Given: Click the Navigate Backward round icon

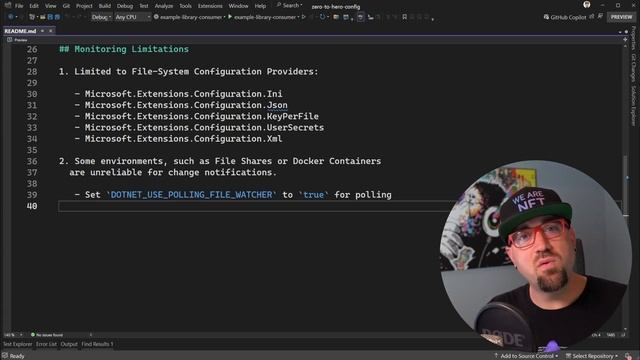Looking at the screenshot, I should pos(11,17).
